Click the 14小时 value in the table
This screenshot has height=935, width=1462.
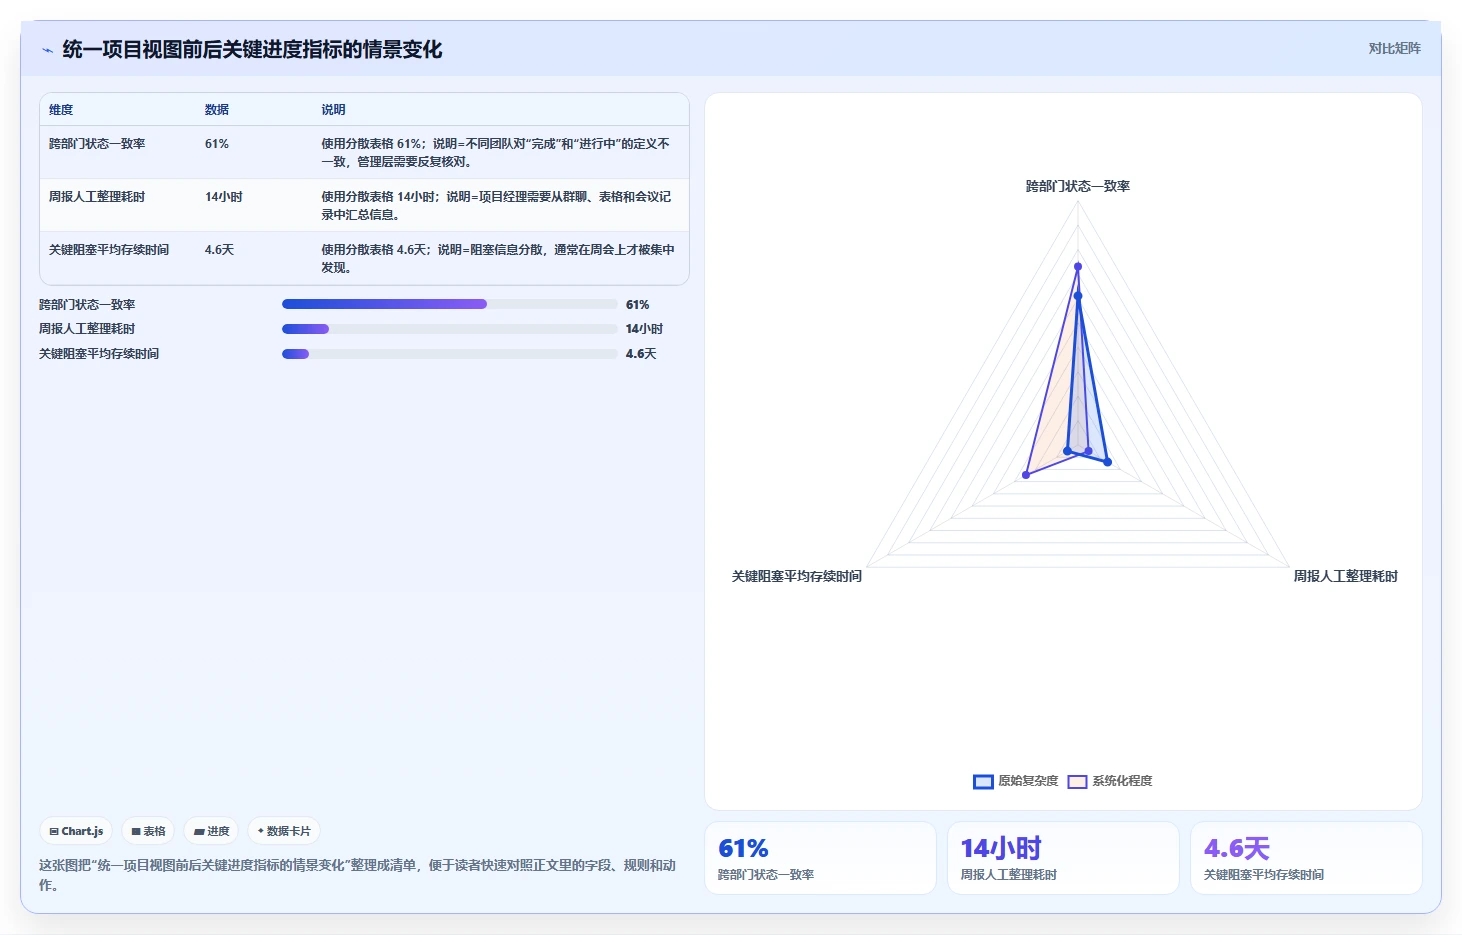(x=224, y=197)
